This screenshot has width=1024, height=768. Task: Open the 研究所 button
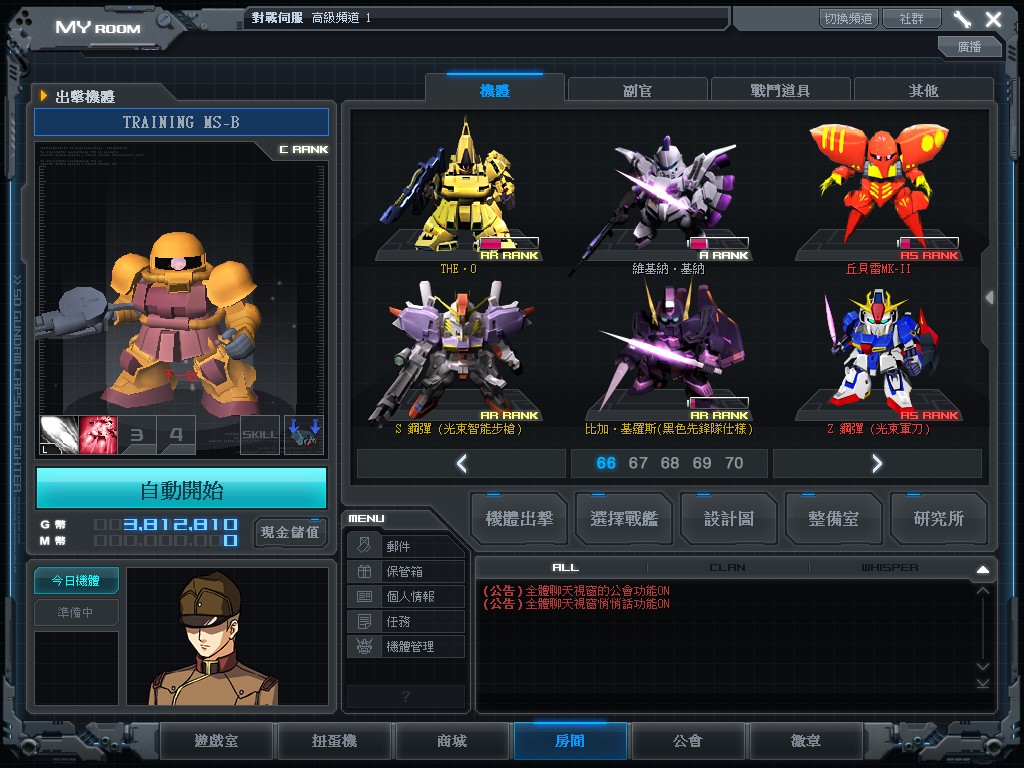tap(938, 519)
